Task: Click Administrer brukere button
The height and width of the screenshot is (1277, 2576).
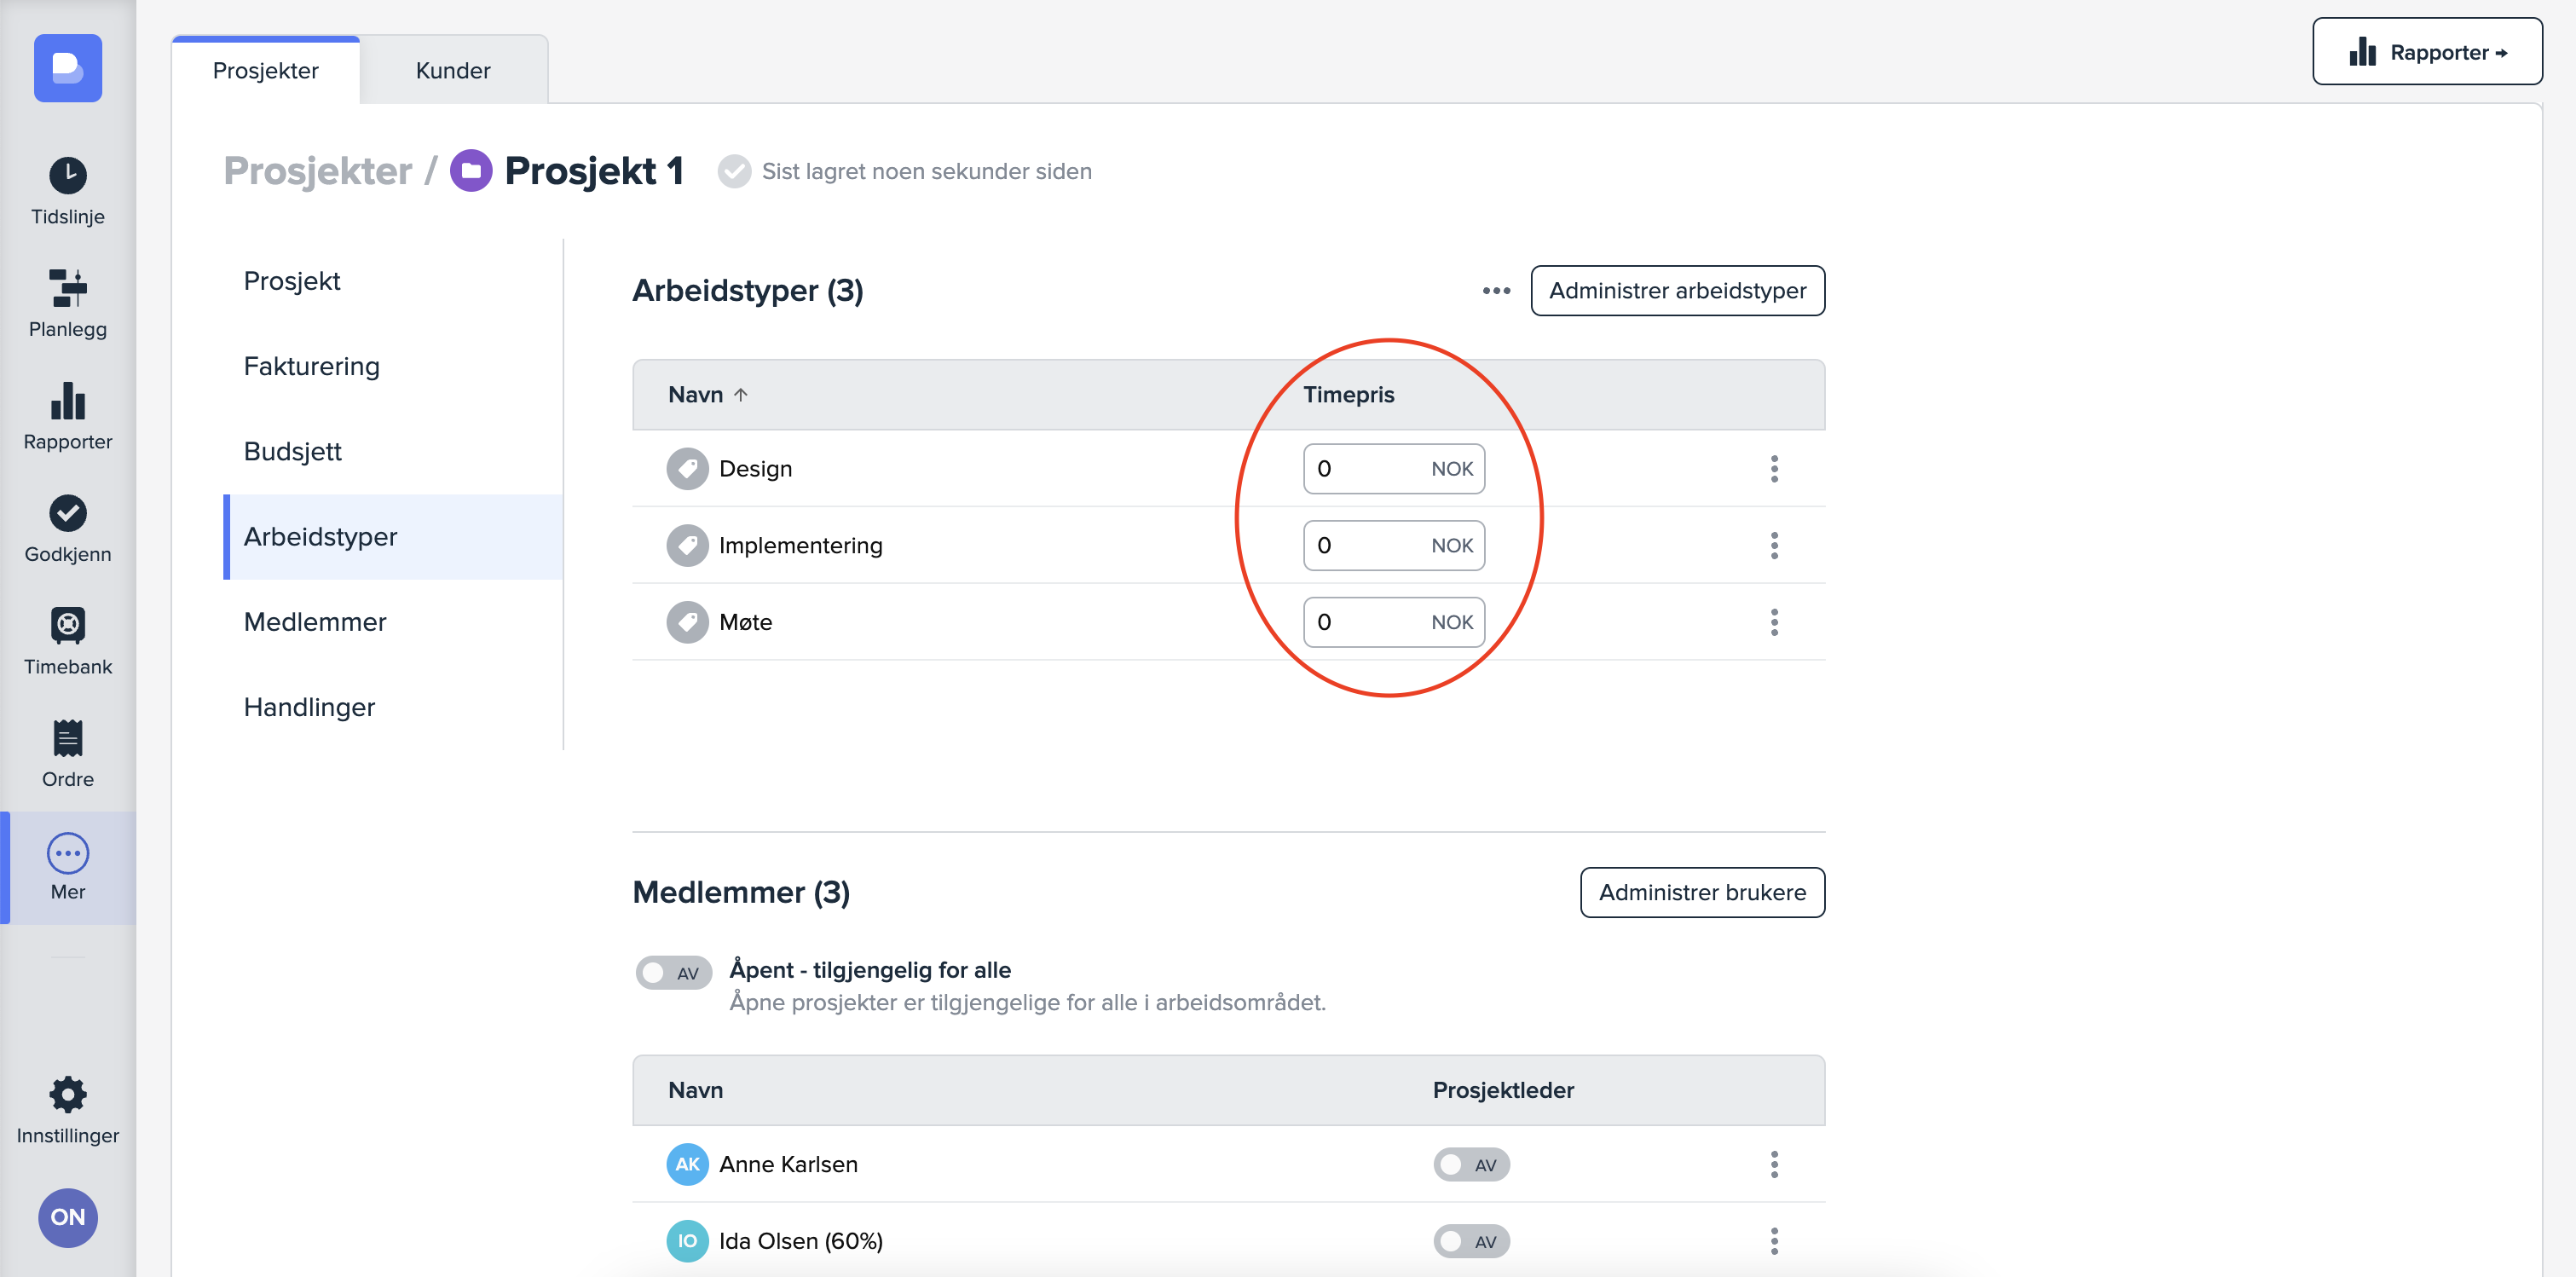Action: 1702,892
